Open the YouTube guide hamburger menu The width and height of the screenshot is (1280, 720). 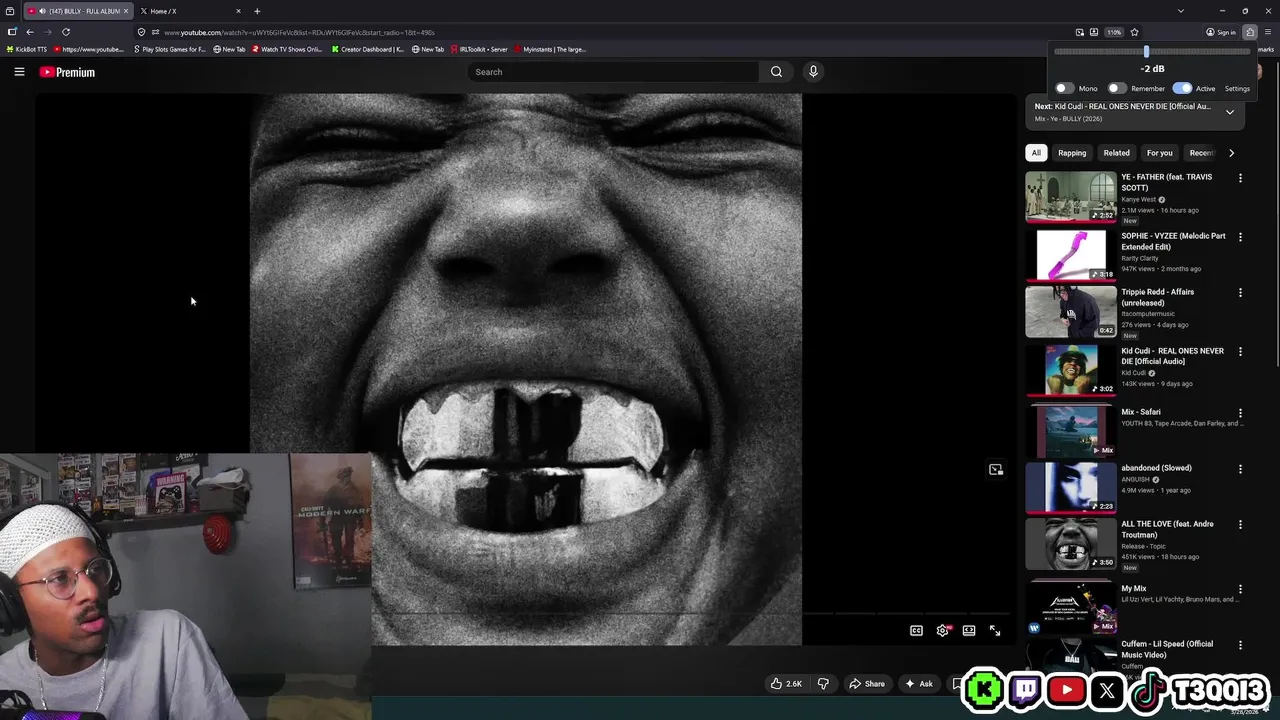point(19,72)
